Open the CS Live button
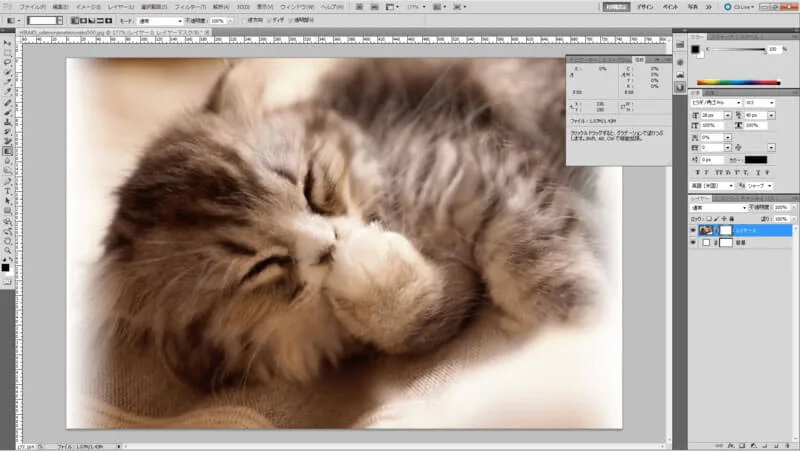Viewport: 800px width, 451px height. tap(739, 7)
